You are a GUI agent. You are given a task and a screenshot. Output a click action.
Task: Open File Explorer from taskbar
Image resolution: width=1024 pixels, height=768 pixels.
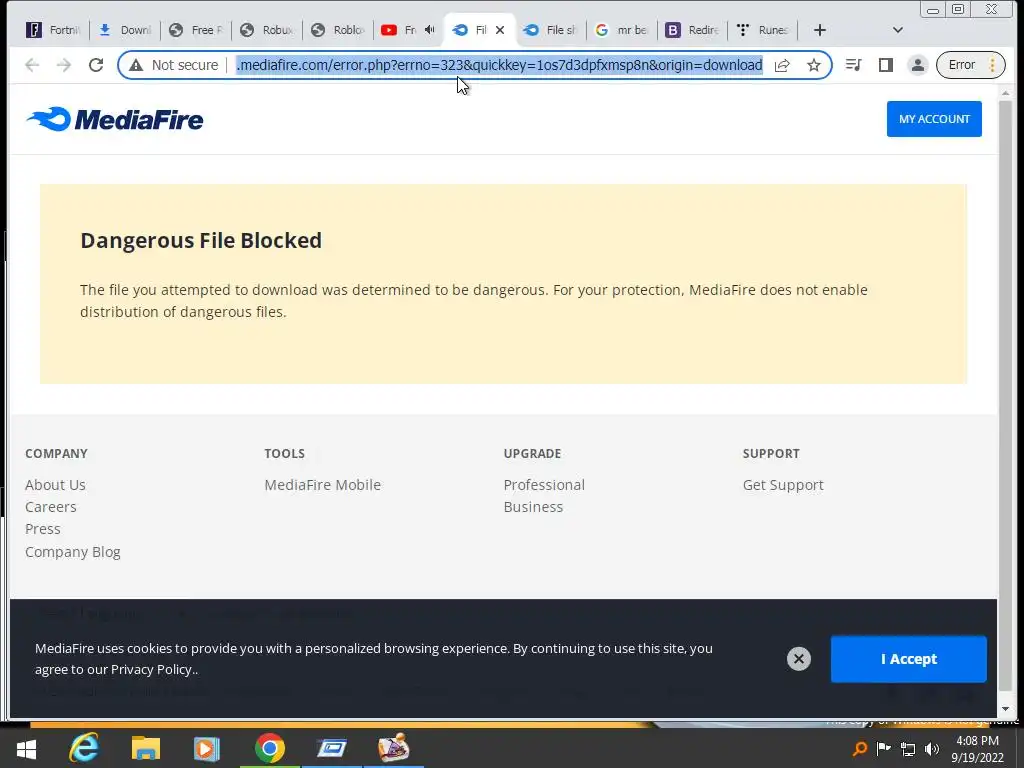point(146,748)
